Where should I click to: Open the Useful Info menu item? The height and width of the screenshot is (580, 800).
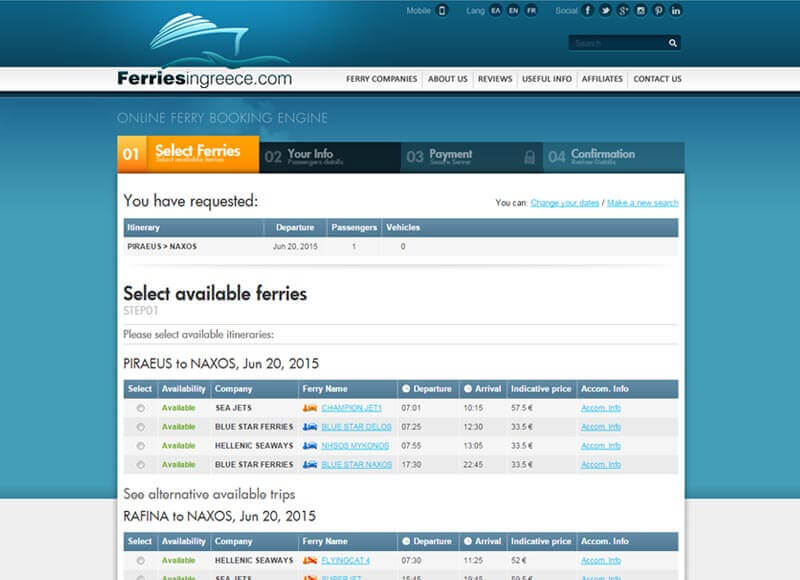547,79
